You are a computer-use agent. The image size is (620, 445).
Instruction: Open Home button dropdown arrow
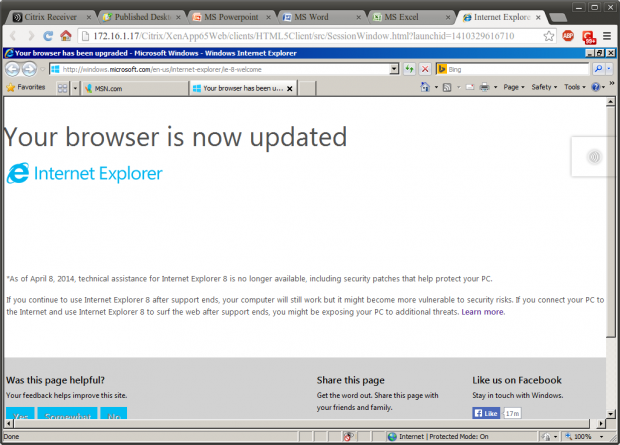[437, 87]
